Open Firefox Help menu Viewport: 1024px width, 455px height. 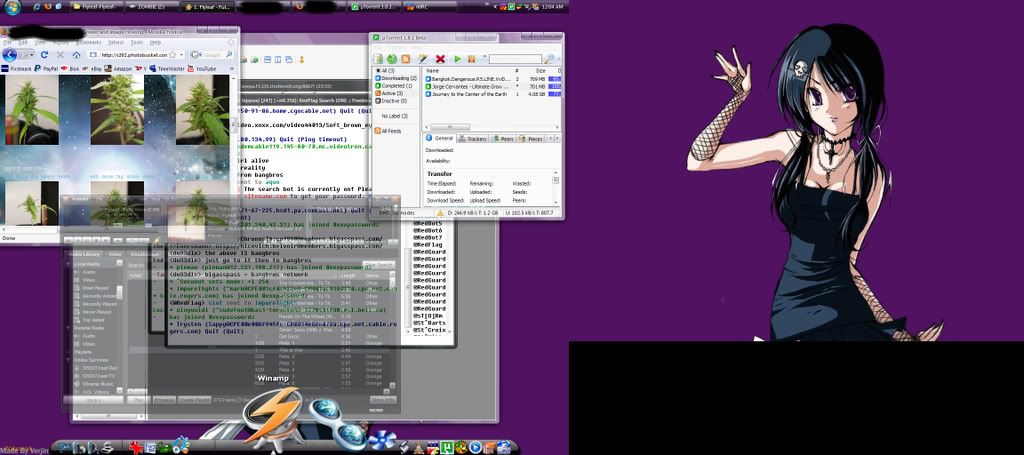coord(155,42)
